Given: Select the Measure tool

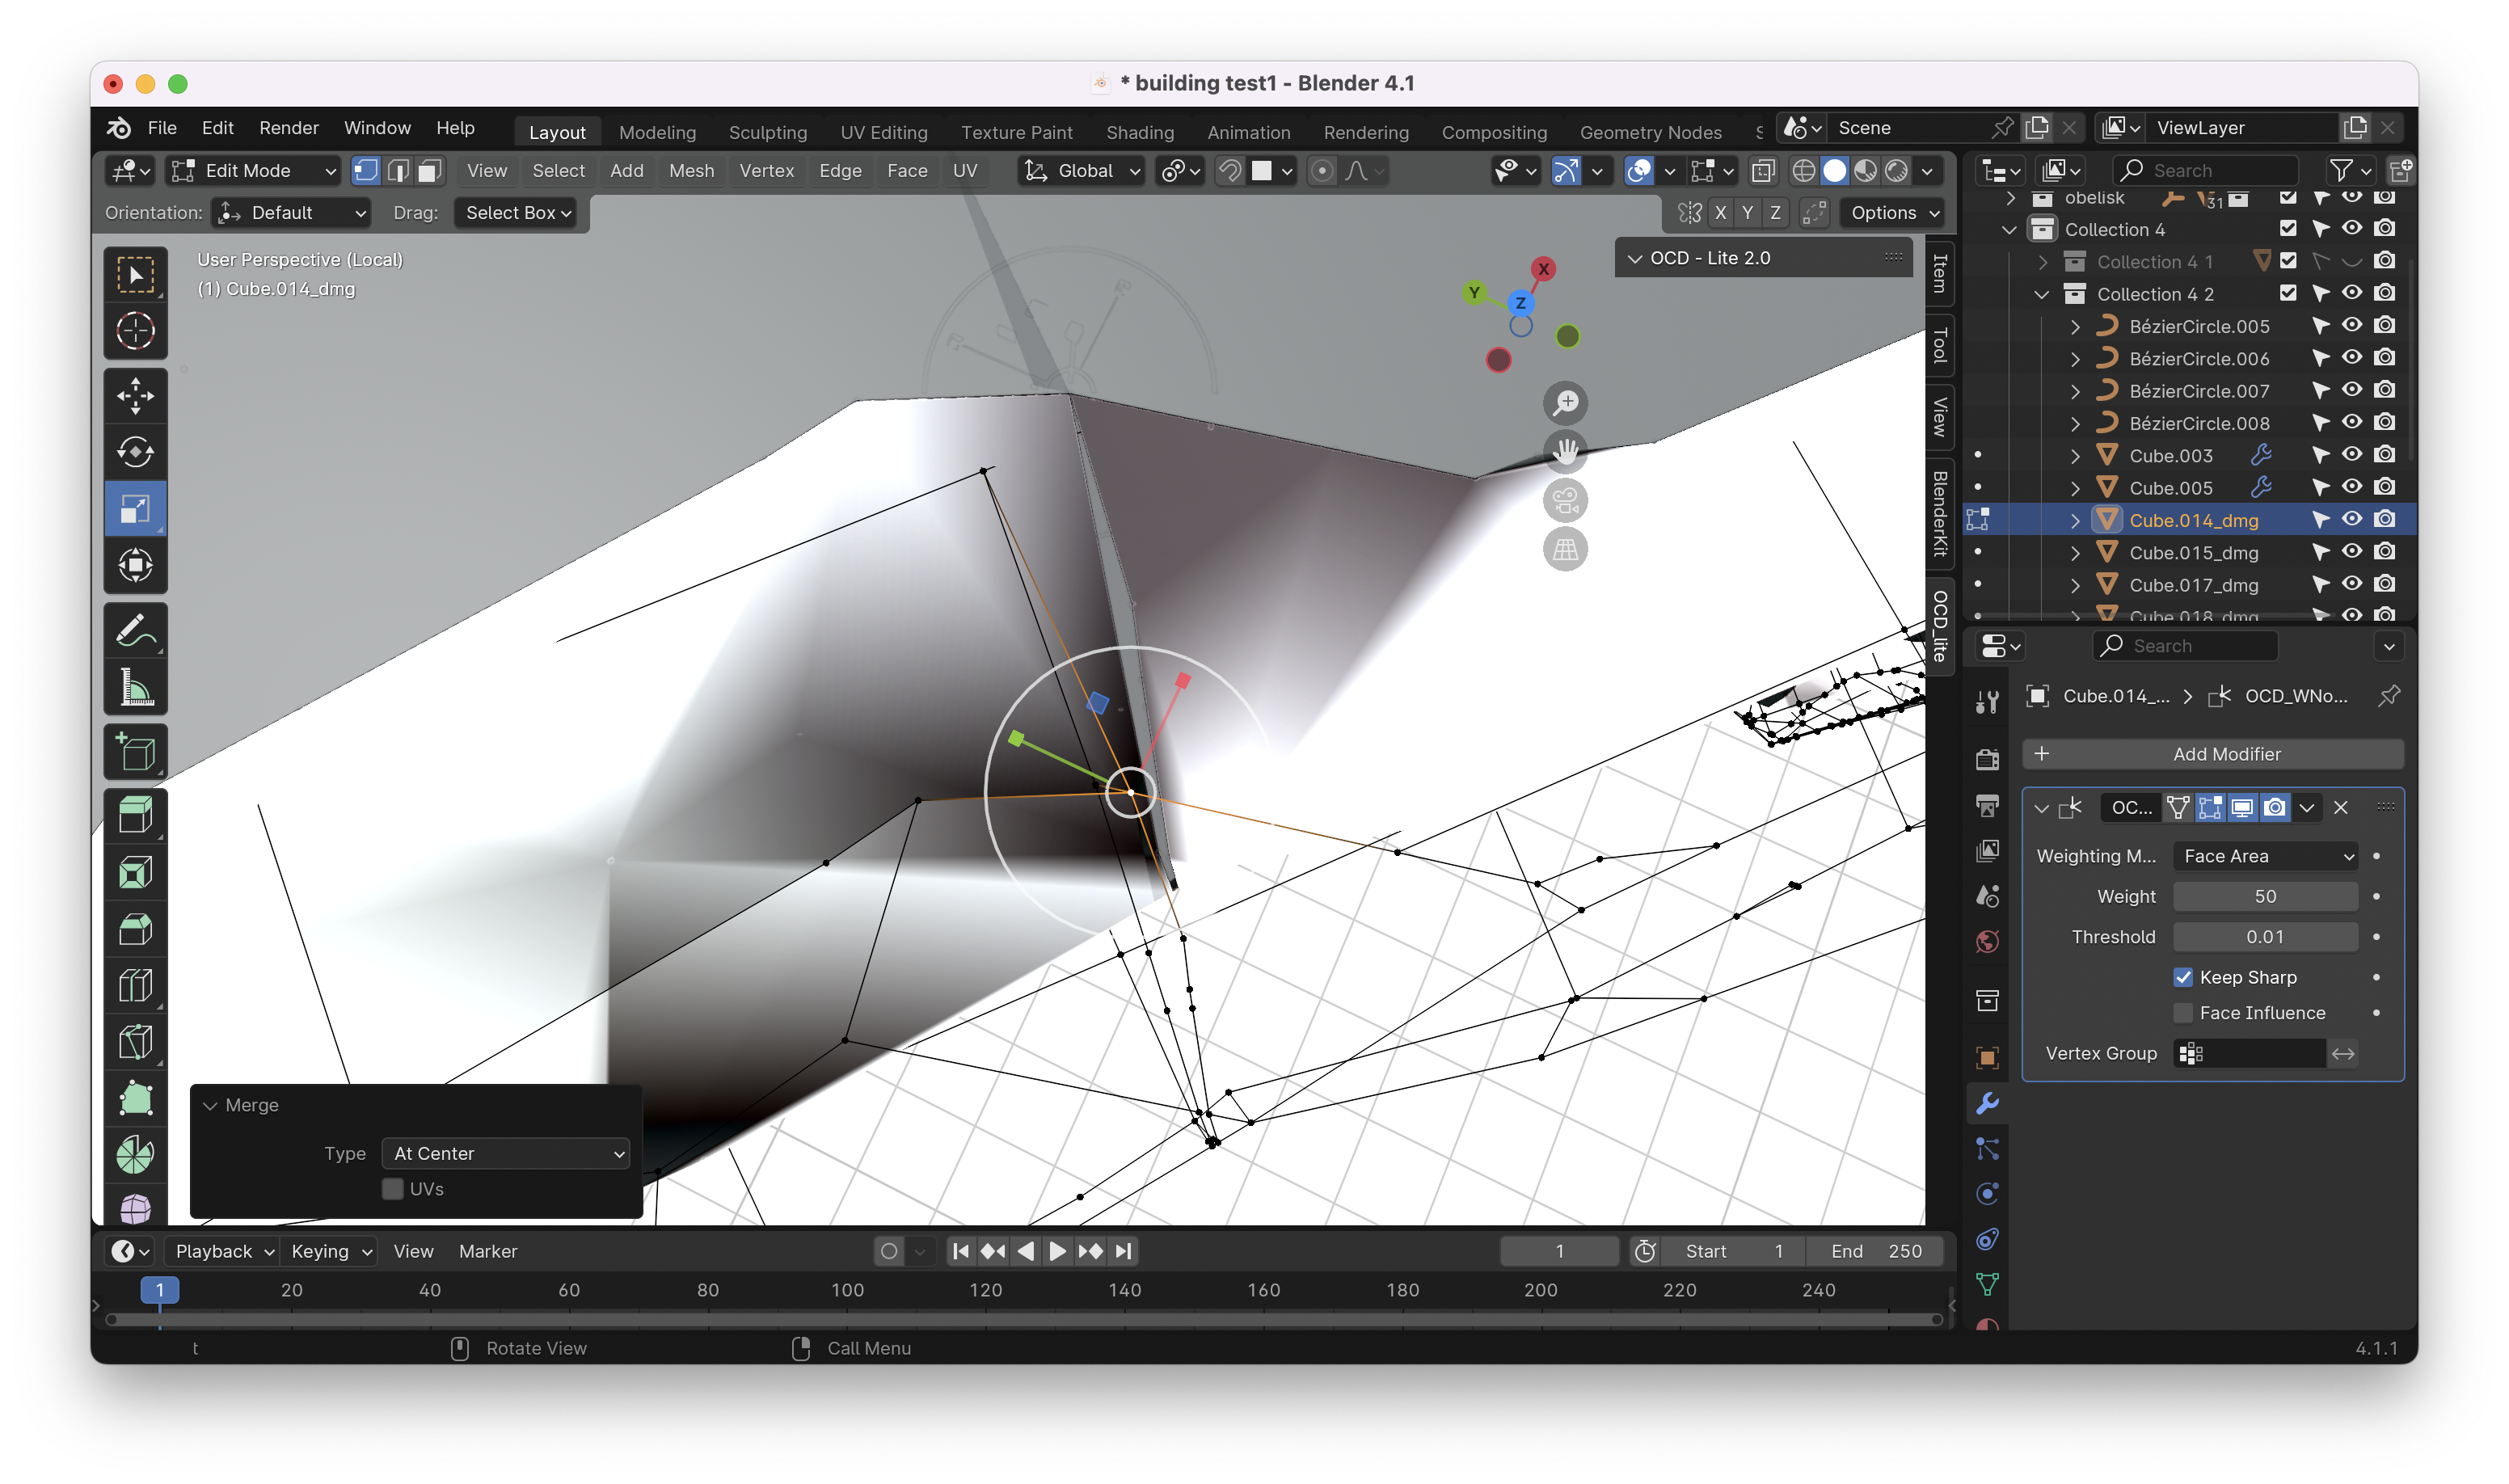Looking at the screenshot, I should [135, 687].
